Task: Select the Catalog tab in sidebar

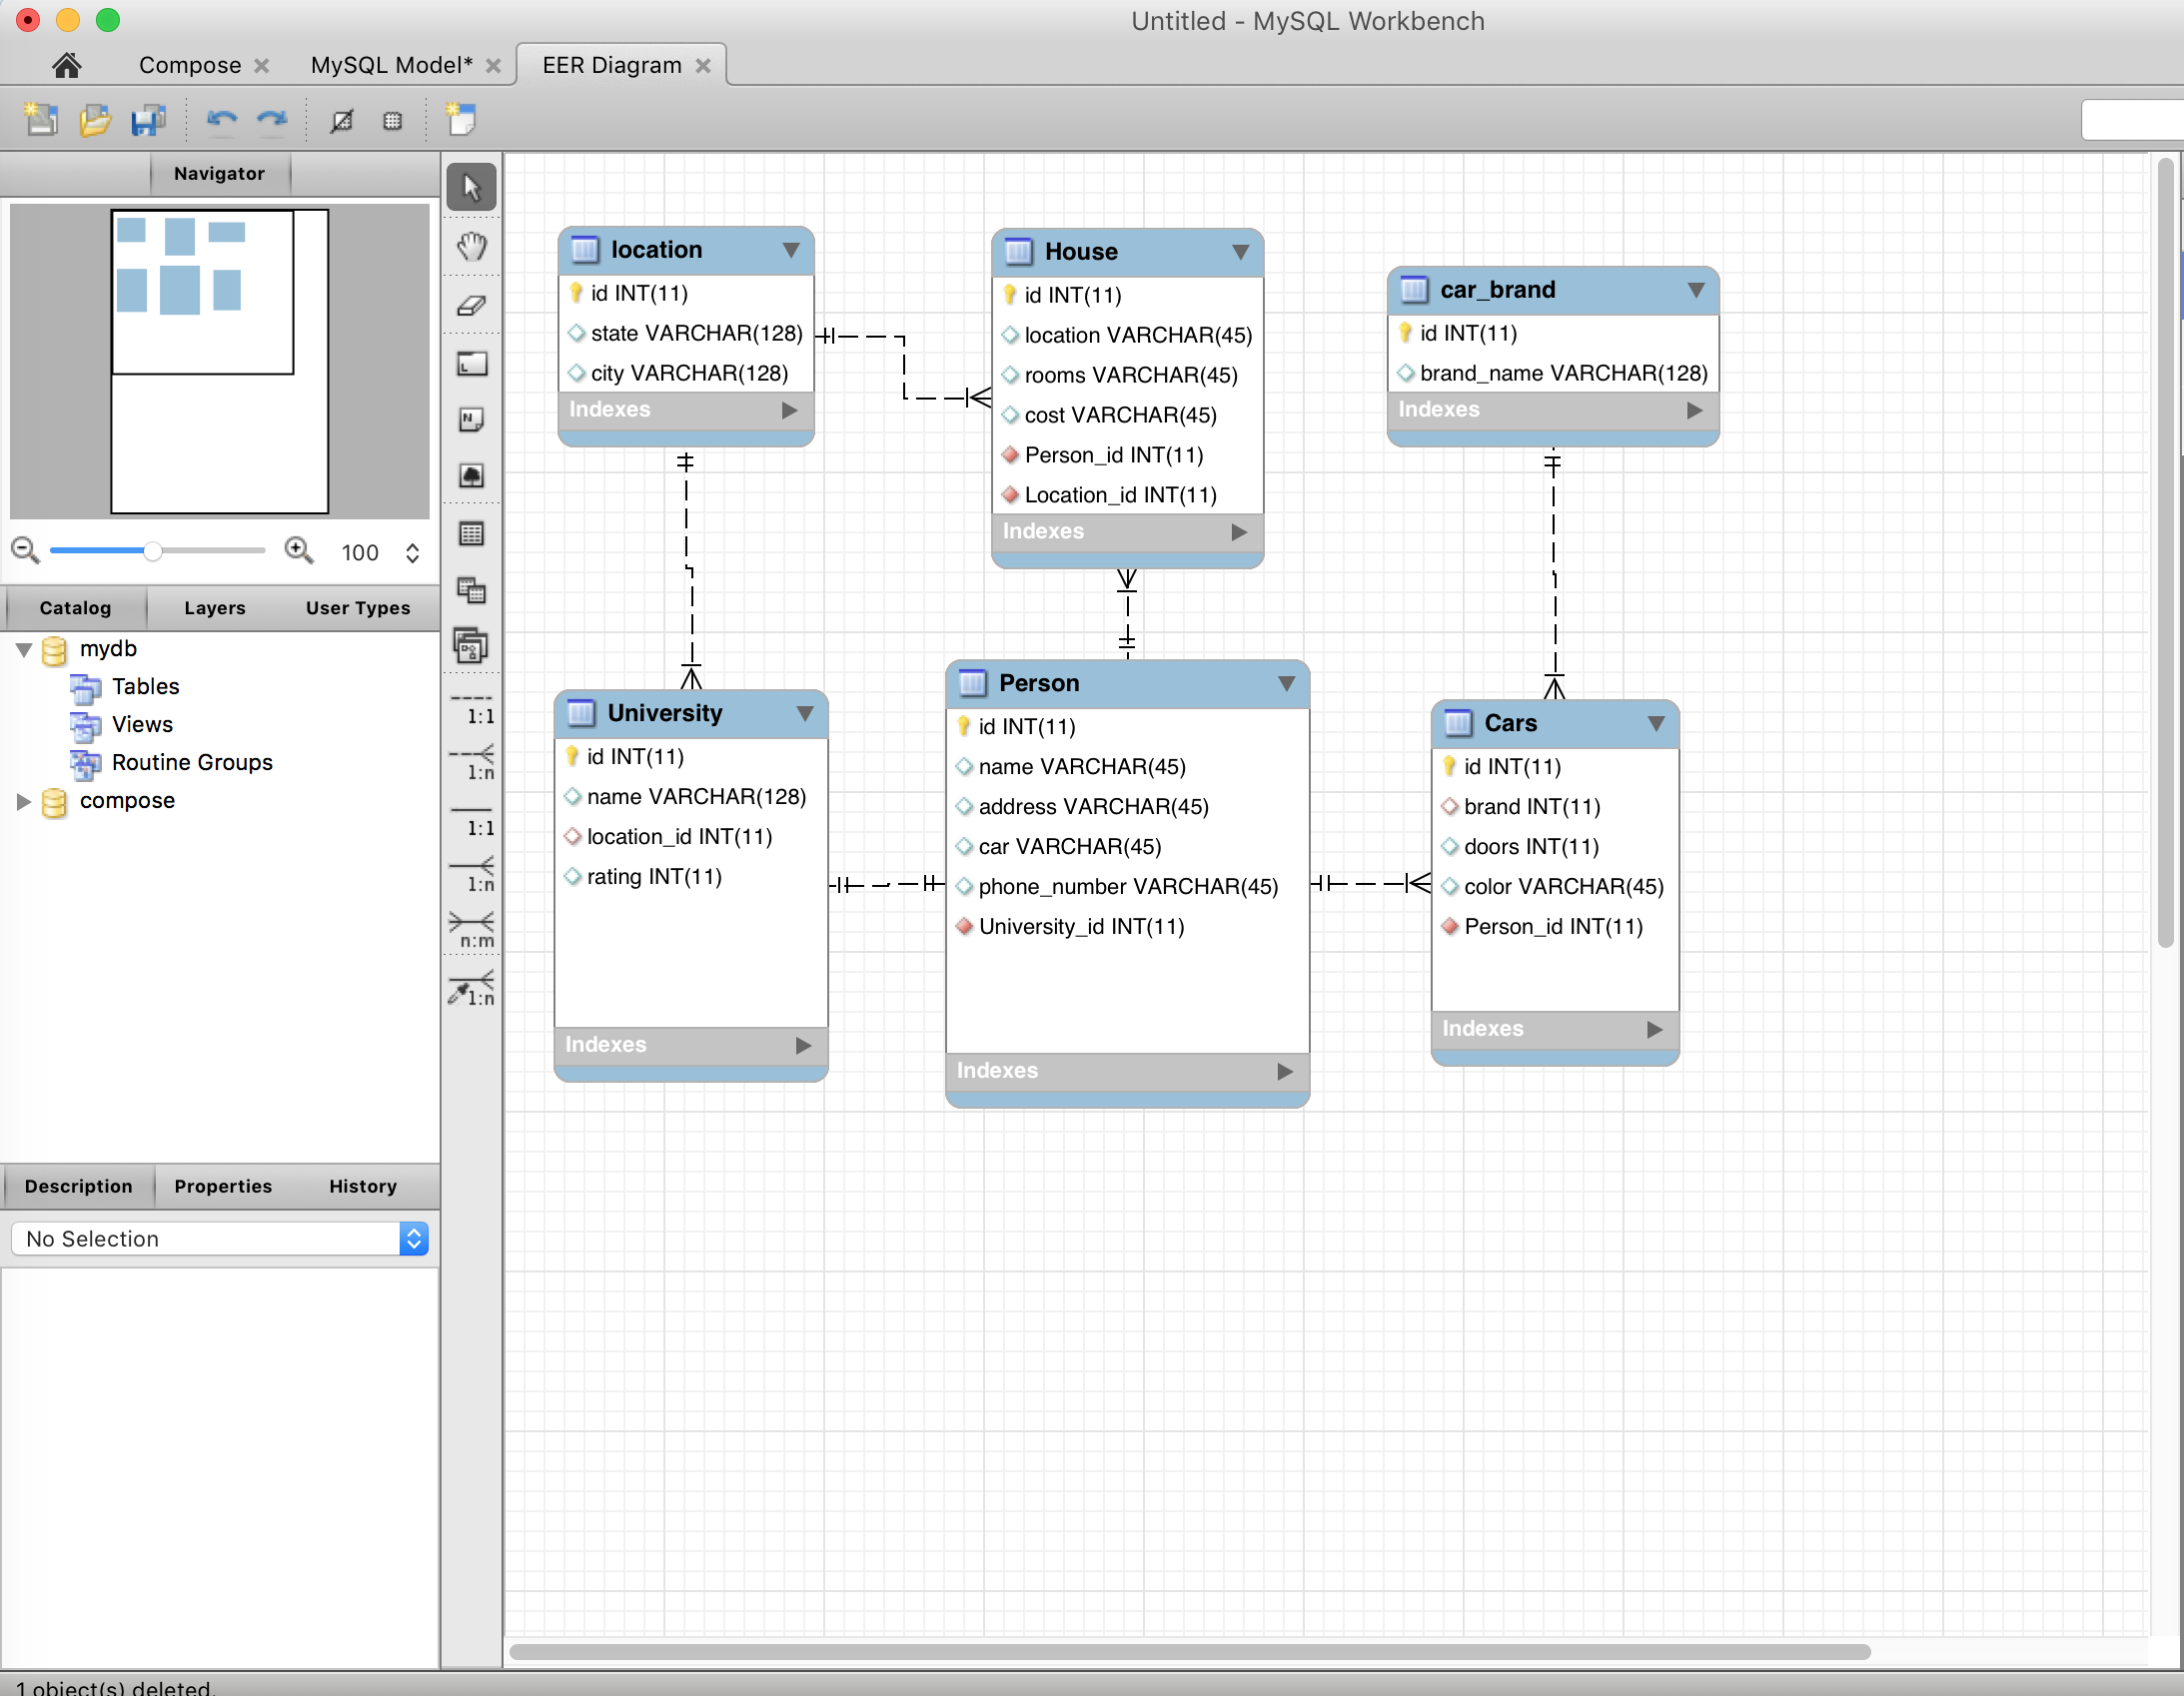Action: 73,608
